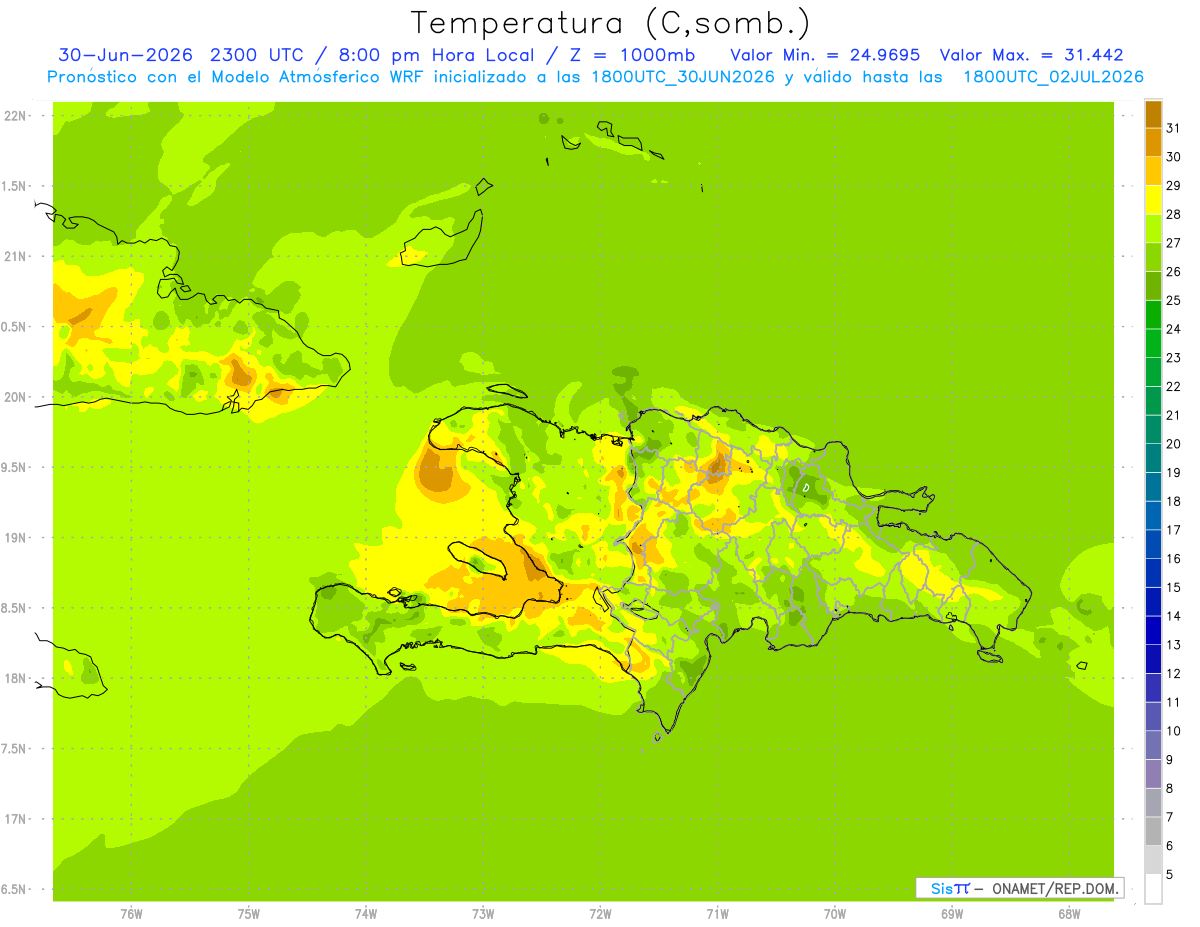Click the 6.5N latitude label
1200x927 pixels.
(15, 890)
